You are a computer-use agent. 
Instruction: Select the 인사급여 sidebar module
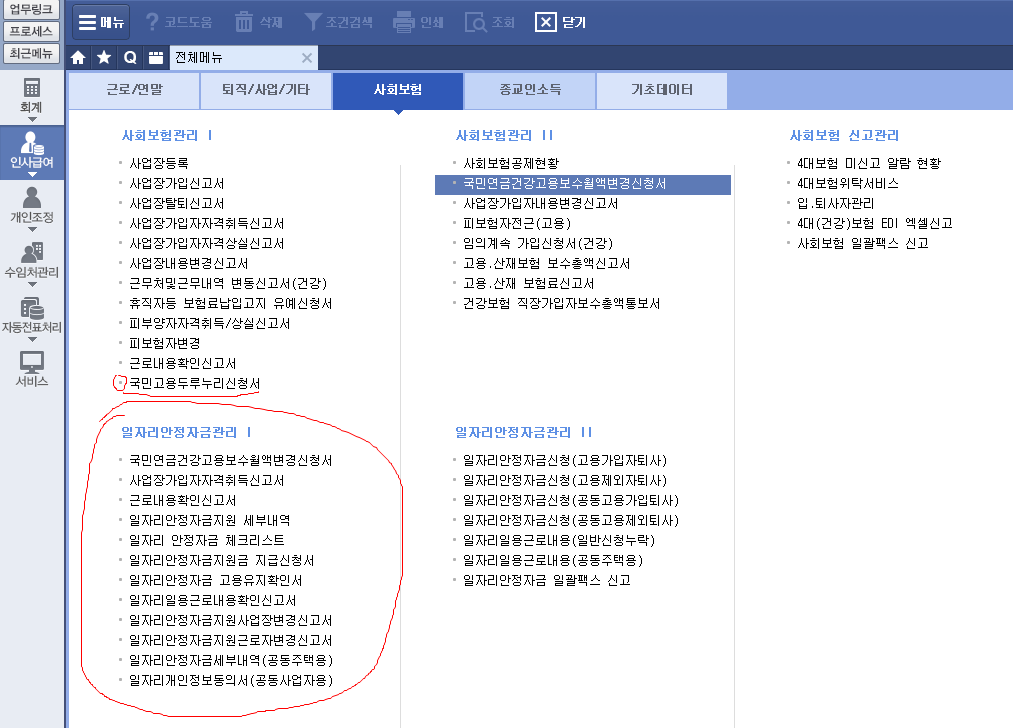[x=32, y=152]
